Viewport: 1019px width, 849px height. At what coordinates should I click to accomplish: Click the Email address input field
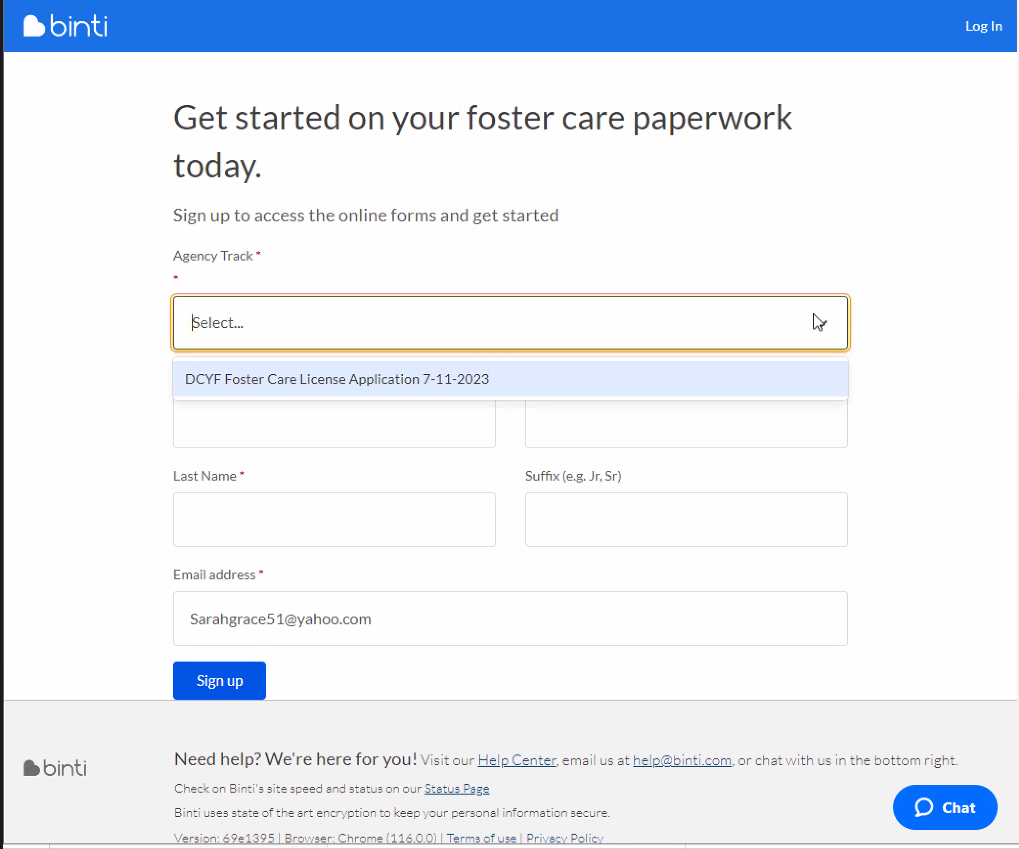(510, 619)
